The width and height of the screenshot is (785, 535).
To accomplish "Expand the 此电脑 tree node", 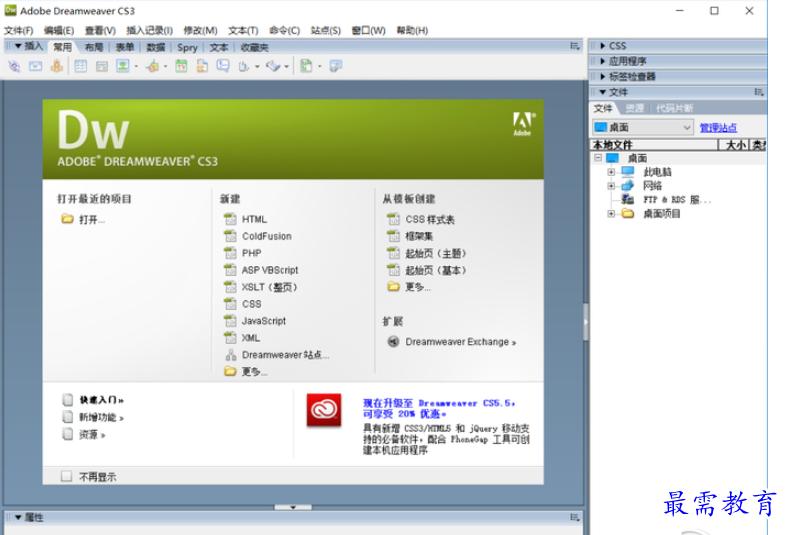I will point(611,172).
